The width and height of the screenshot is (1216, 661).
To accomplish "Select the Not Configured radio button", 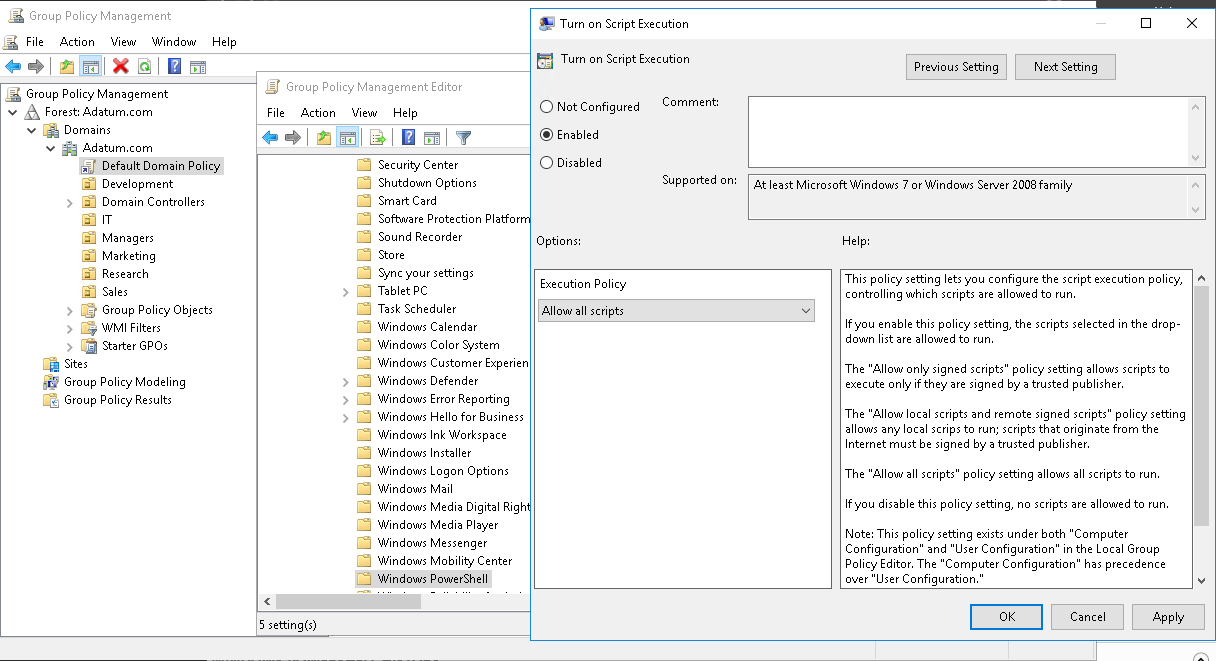I will 546,107.
